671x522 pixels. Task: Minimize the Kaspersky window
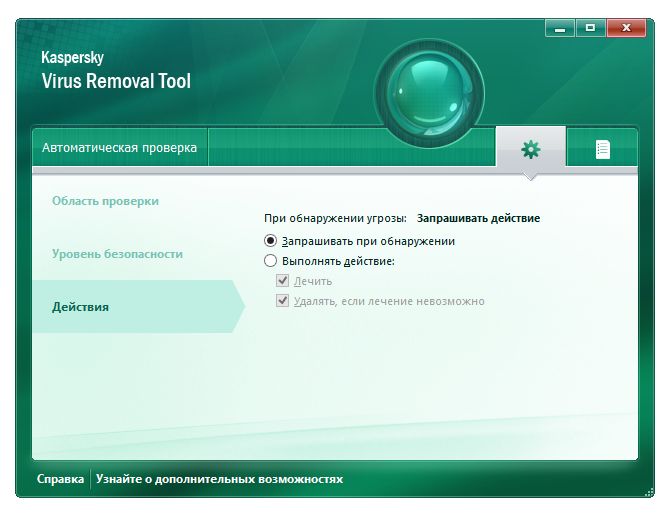tap(560, 28)
